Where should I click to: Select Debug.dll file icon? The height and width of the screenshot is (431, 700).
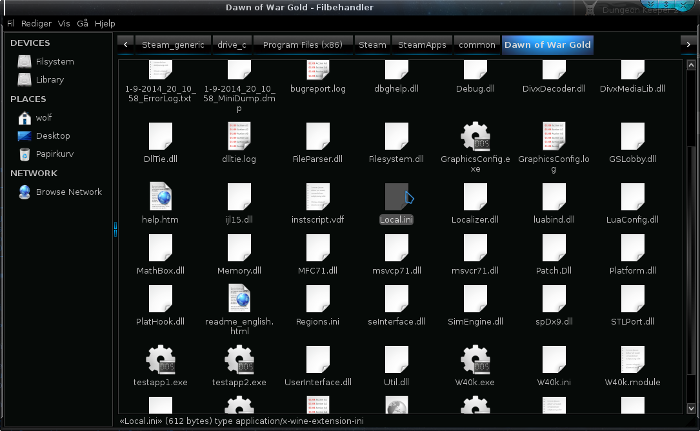pos(475,70)
